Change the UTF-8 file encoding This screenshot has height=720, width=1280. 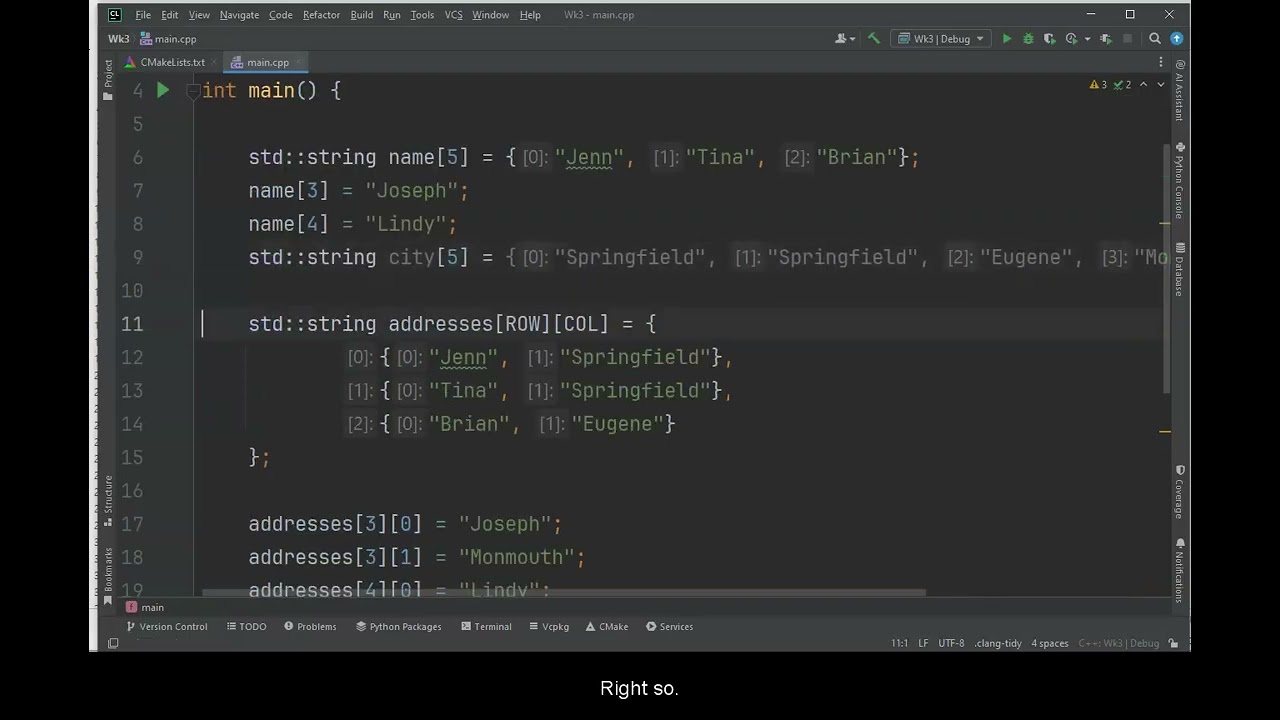pyautogui.click(x=951, y=644)
